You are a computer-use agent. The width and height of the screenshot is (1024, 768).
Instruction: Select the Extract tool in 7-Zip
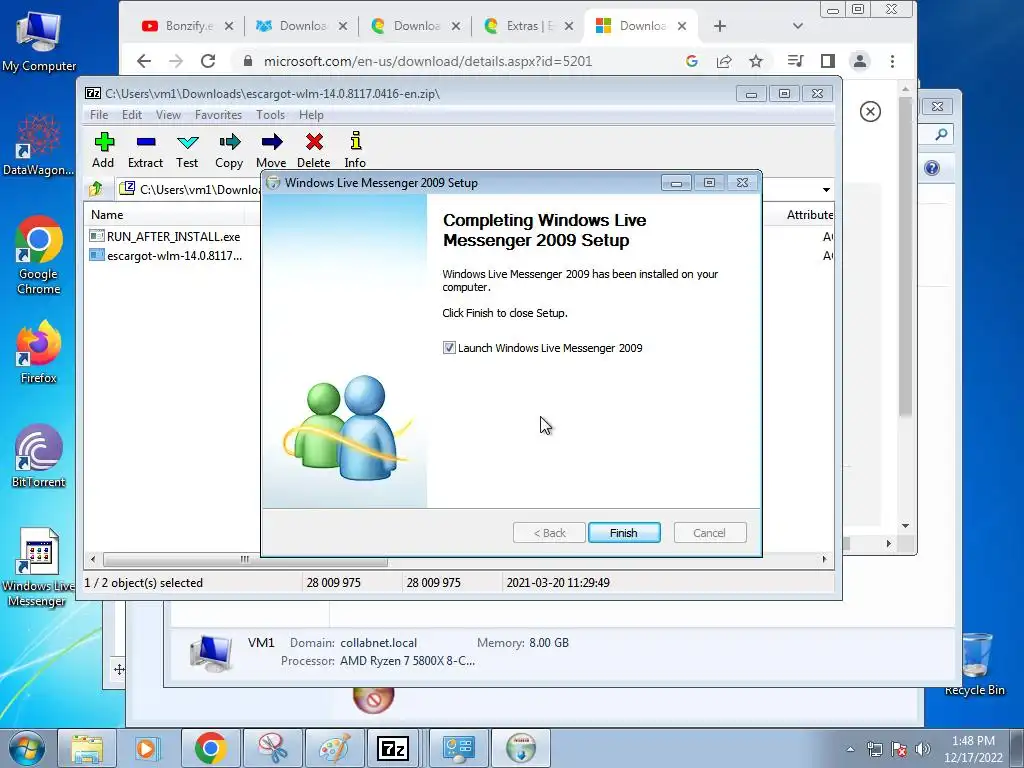point(145,150)
